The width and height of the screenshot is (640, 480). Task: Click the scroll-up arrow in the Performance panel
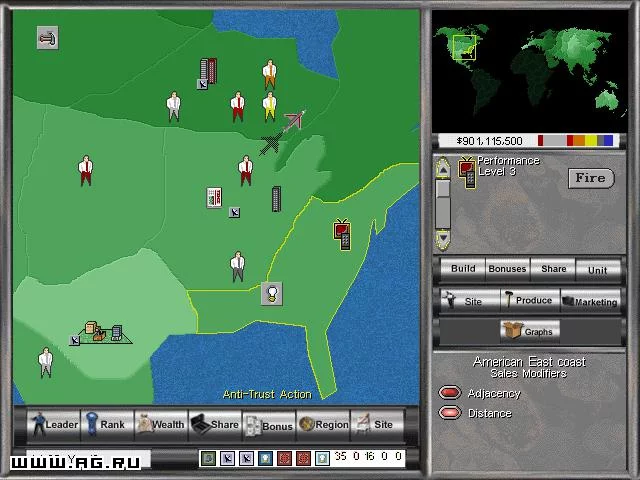coord(443,168)
